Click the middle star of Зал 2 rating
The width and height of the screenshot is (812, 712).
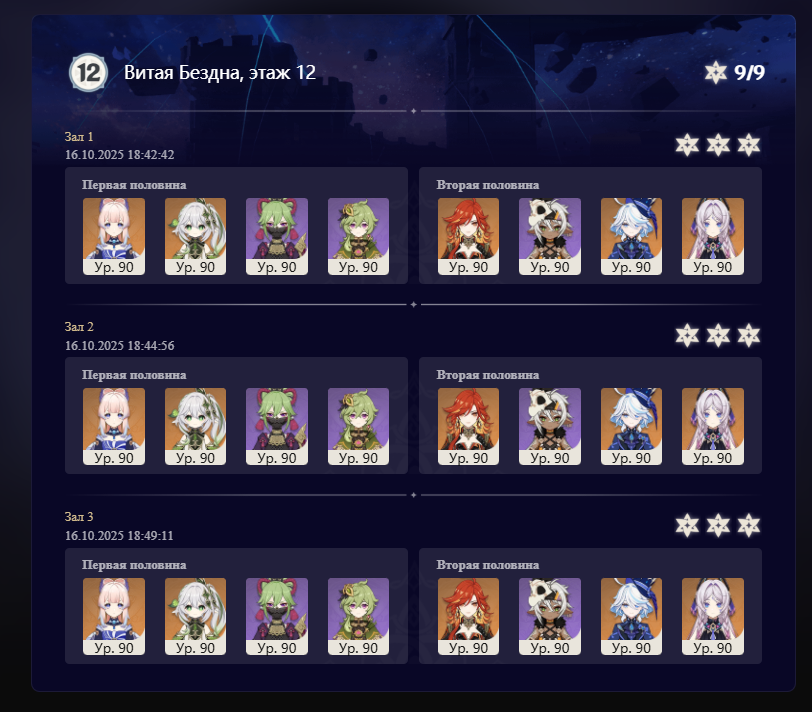(x=718, y=335)
